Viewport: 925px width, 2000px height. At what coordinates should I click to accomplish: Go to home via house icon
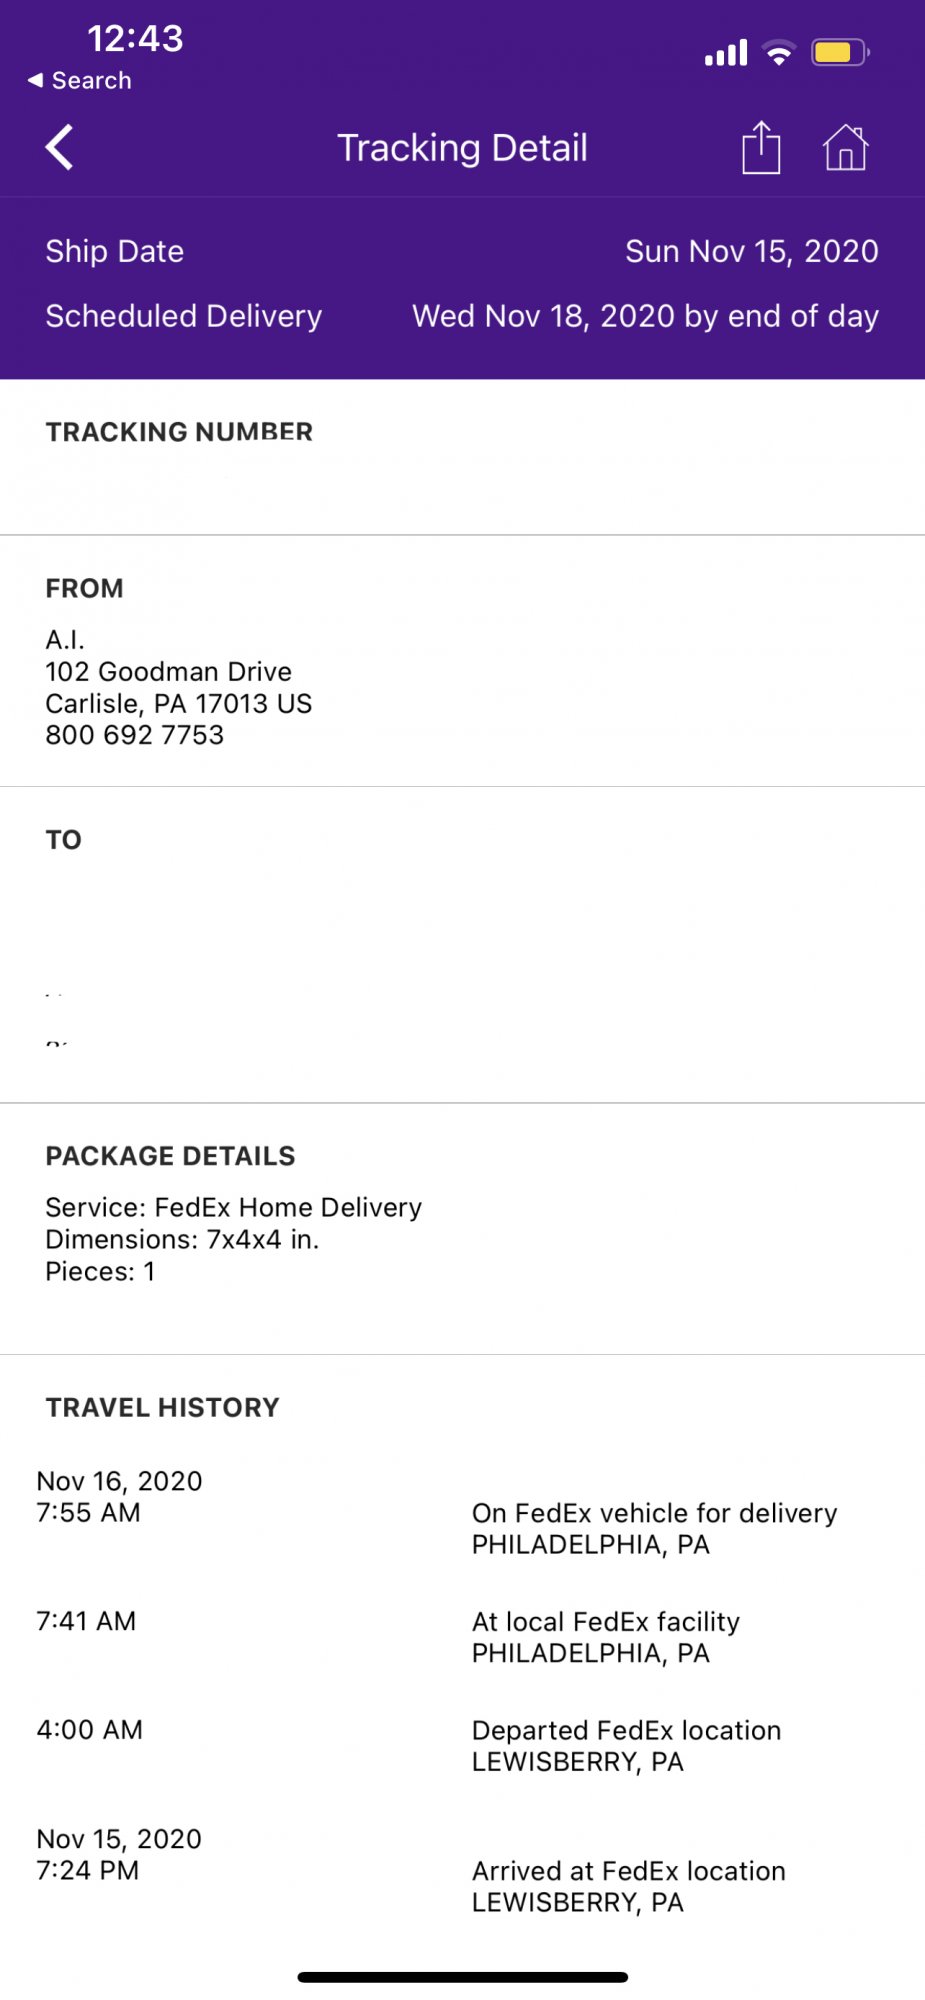click(x=845, y=148)
